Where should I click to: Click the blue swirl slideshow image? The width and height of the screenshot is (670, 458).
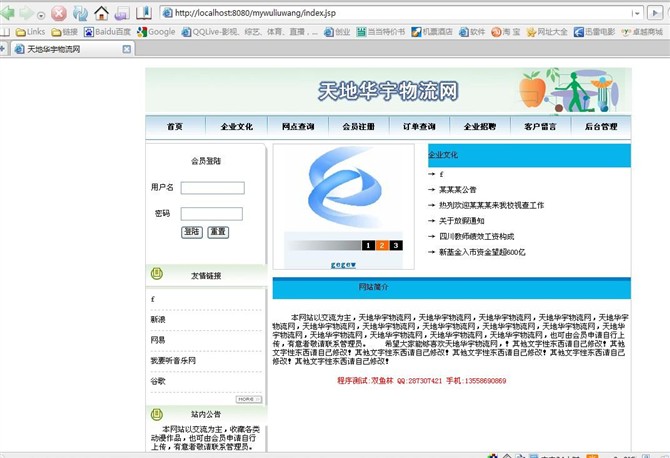pyautogui.click(x=344, y=187)
